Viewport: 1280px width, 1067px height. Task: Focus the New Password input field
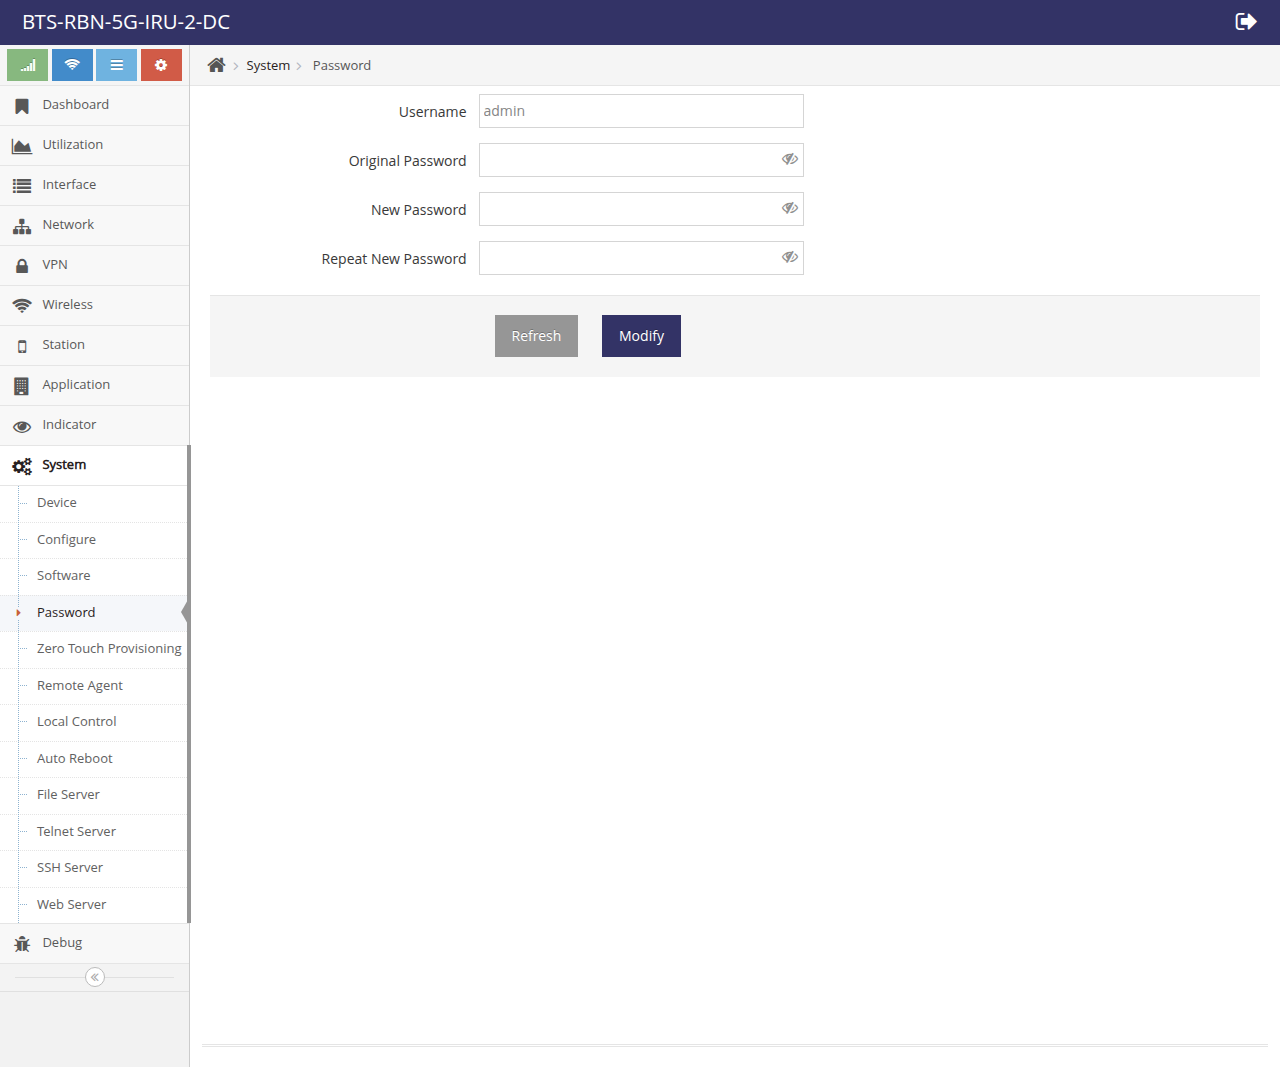click(x=641, y=209)
